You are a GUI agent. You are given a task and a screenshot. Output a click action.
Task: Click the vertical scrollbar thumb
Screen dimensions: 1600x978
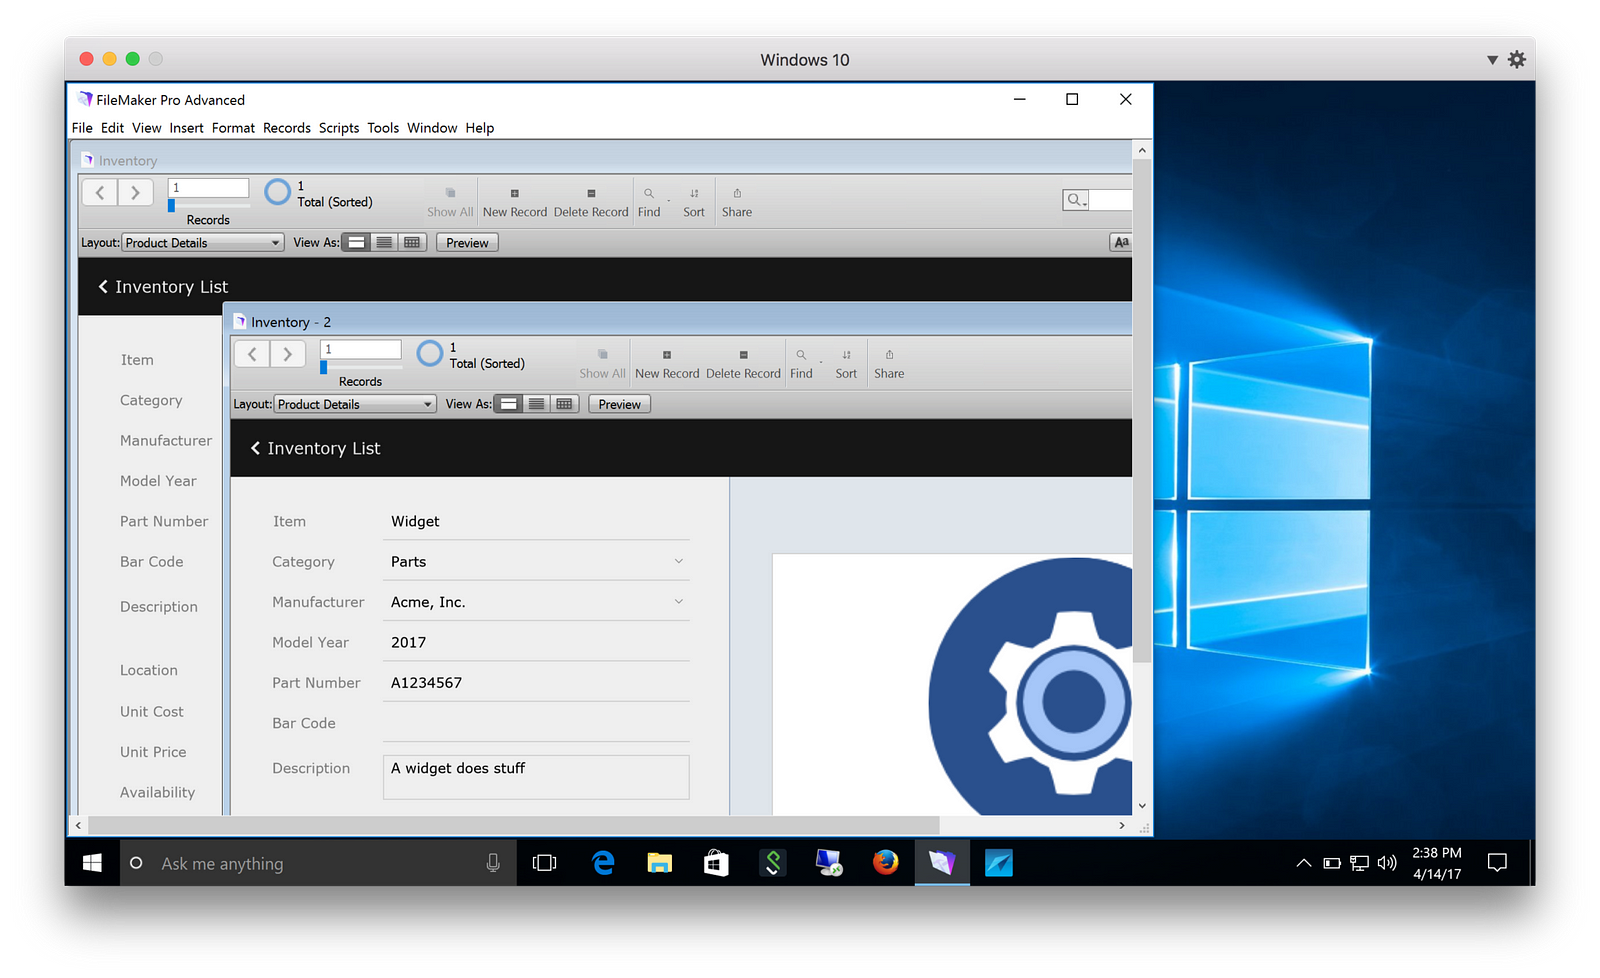pyautogui.click(x=1142, y=410)
